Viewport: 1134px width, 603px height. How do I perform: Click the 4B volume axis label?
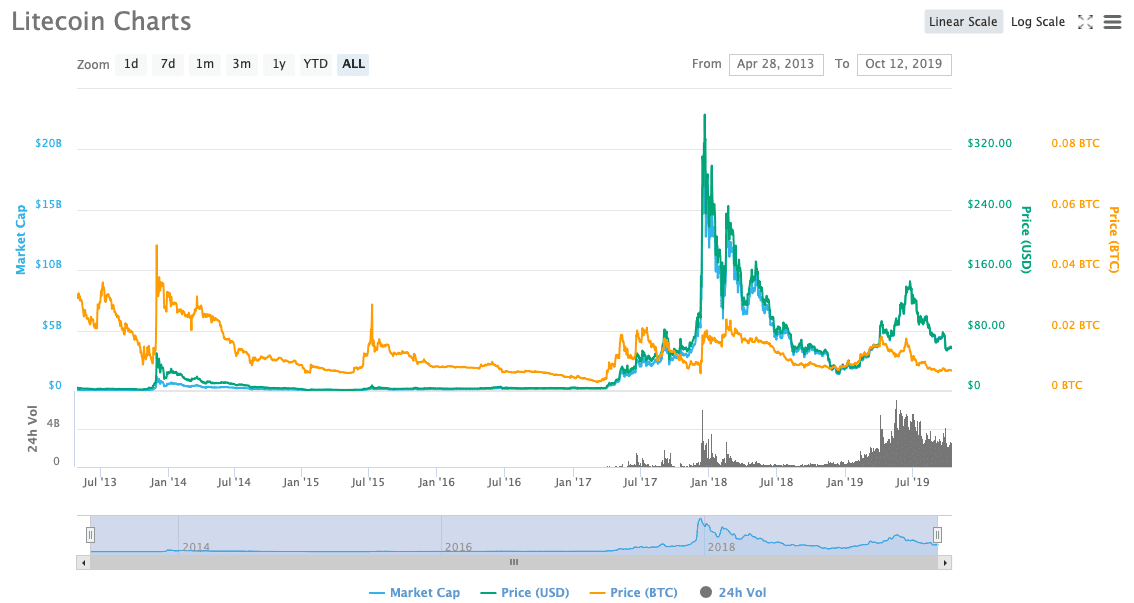53,423
